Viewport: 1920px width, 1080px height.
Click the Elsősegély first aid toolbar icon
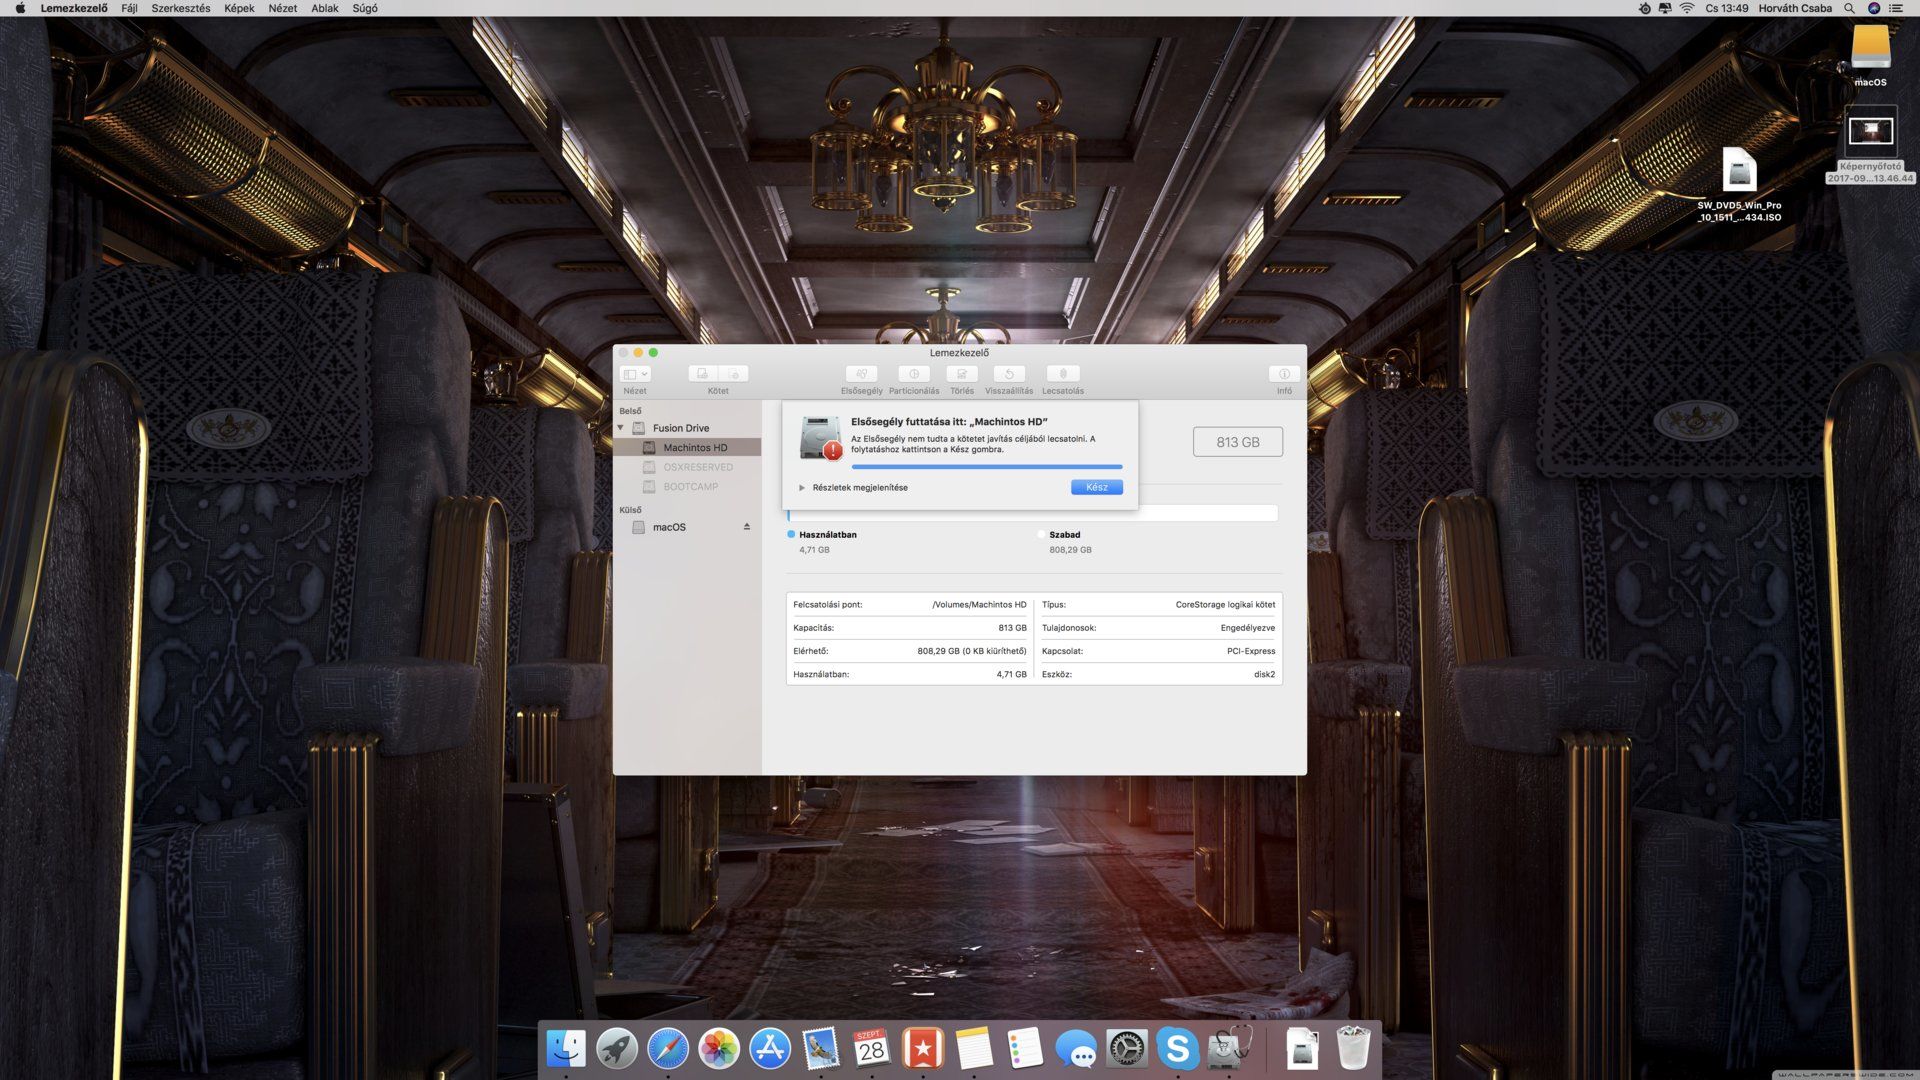click(861, 374)
